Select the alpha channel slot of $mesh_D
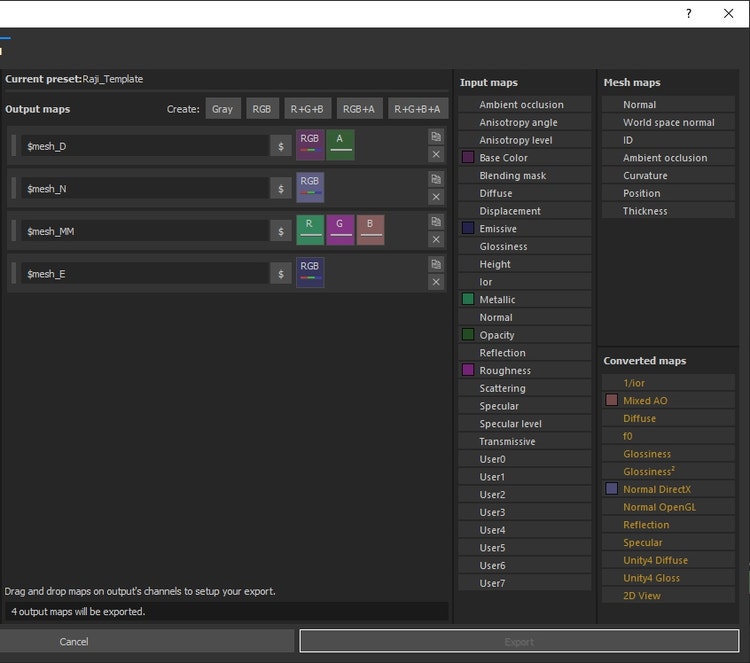 [x=340, y=145]
